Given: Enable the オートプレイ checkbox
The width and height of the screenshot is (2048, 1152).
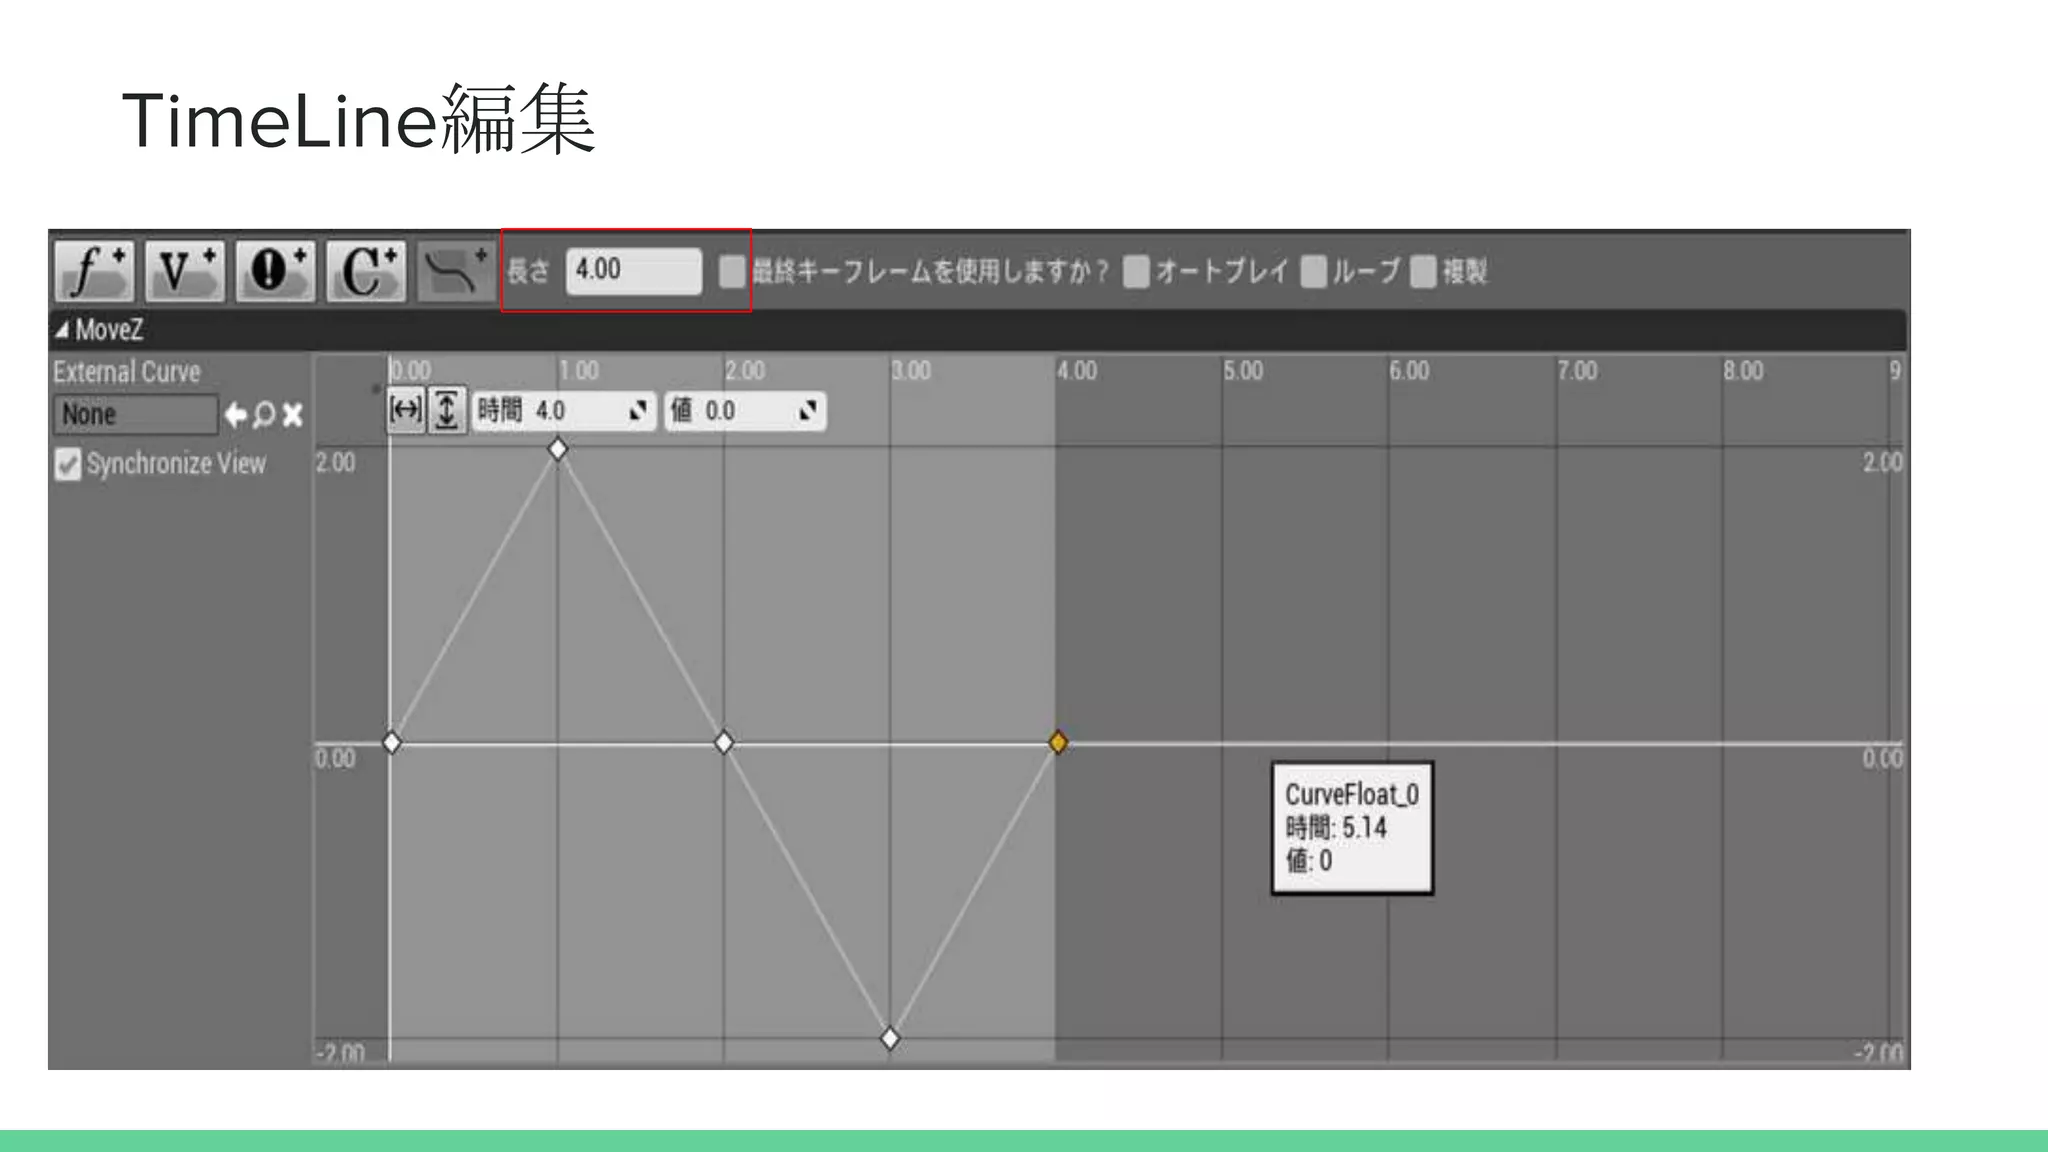Looking at the screenshot, I should 1136,271.
